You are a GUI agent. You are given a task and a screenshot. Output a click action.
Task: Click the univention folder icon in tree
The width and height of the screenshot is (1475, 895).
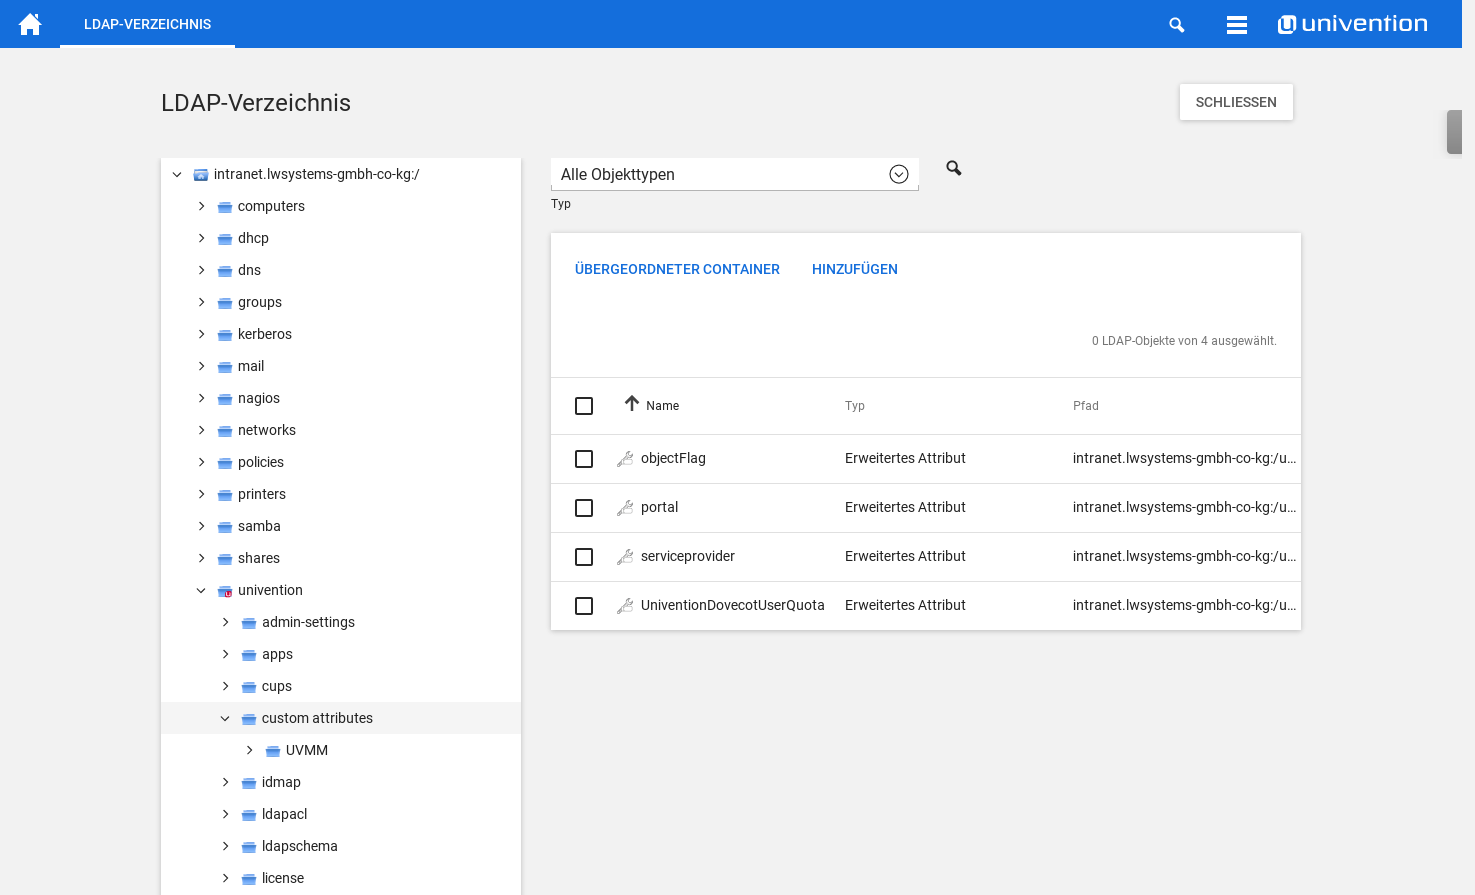pyautogui.click(x=225, y=591)
